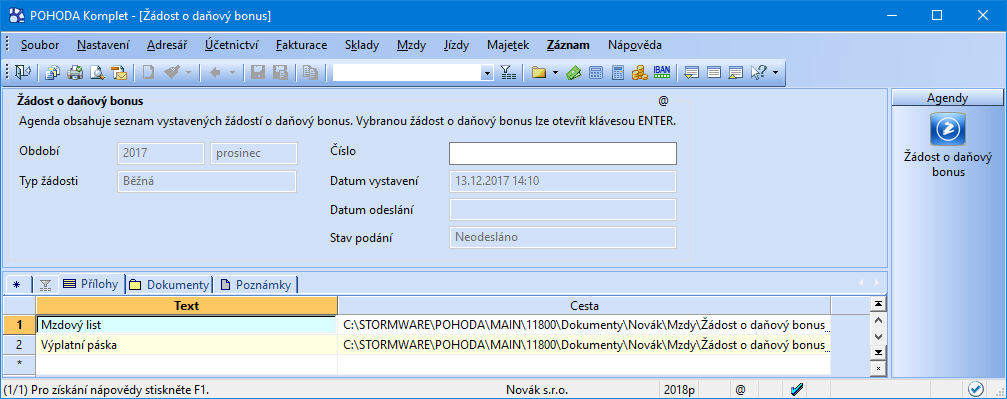Switch to the Přílohy tab
This screenshot has width=1007, height=399.
[x=91, y=284]
